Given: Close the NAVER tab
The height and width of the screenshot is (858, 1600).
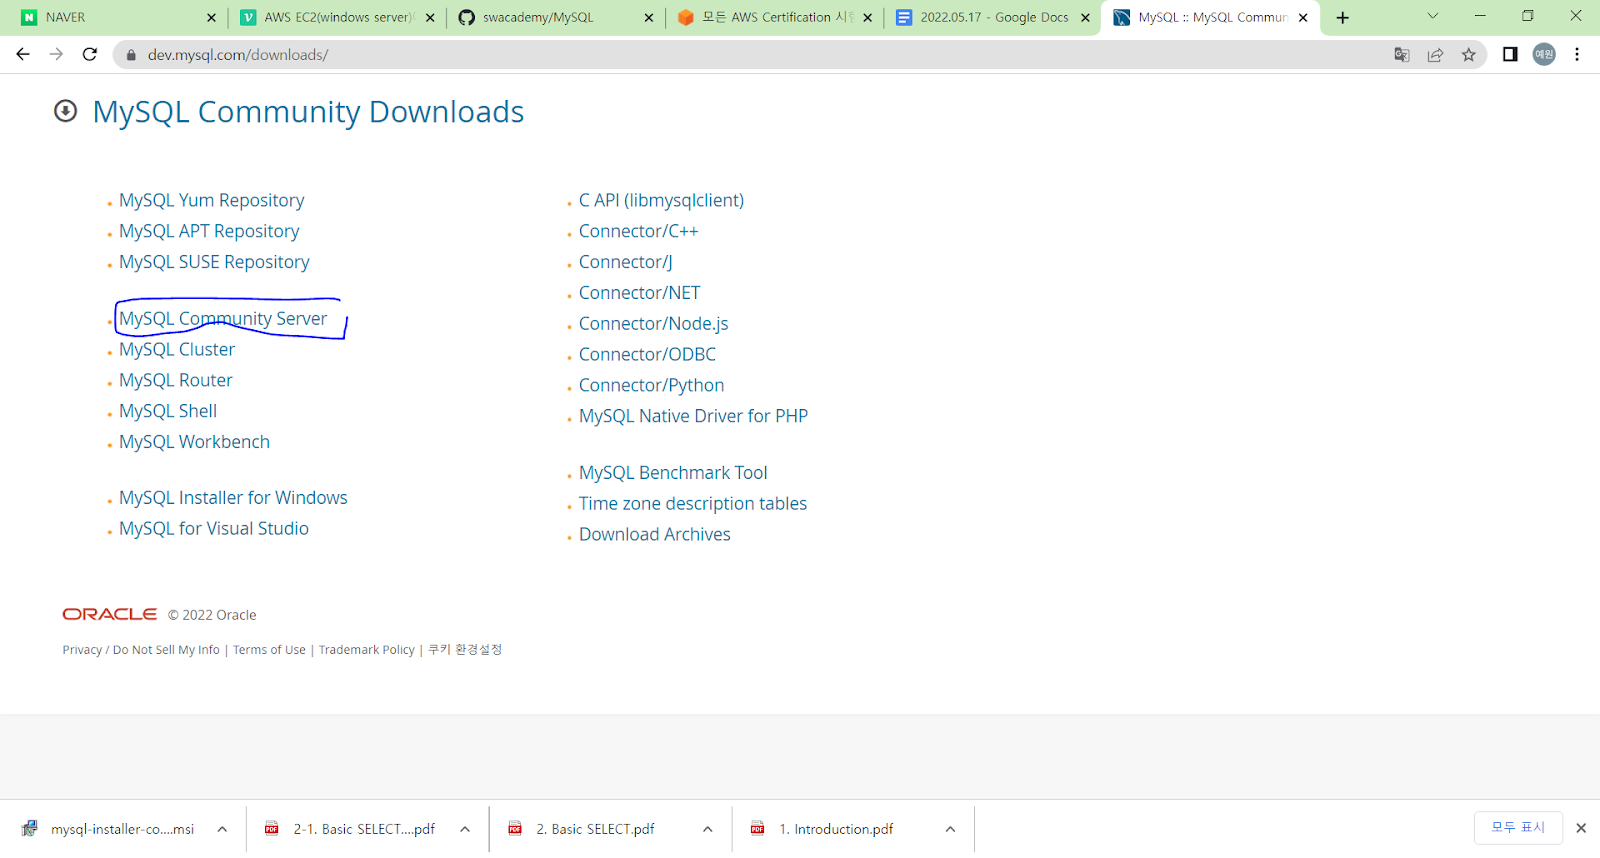Looking at the screenshot, I should 211,17.
